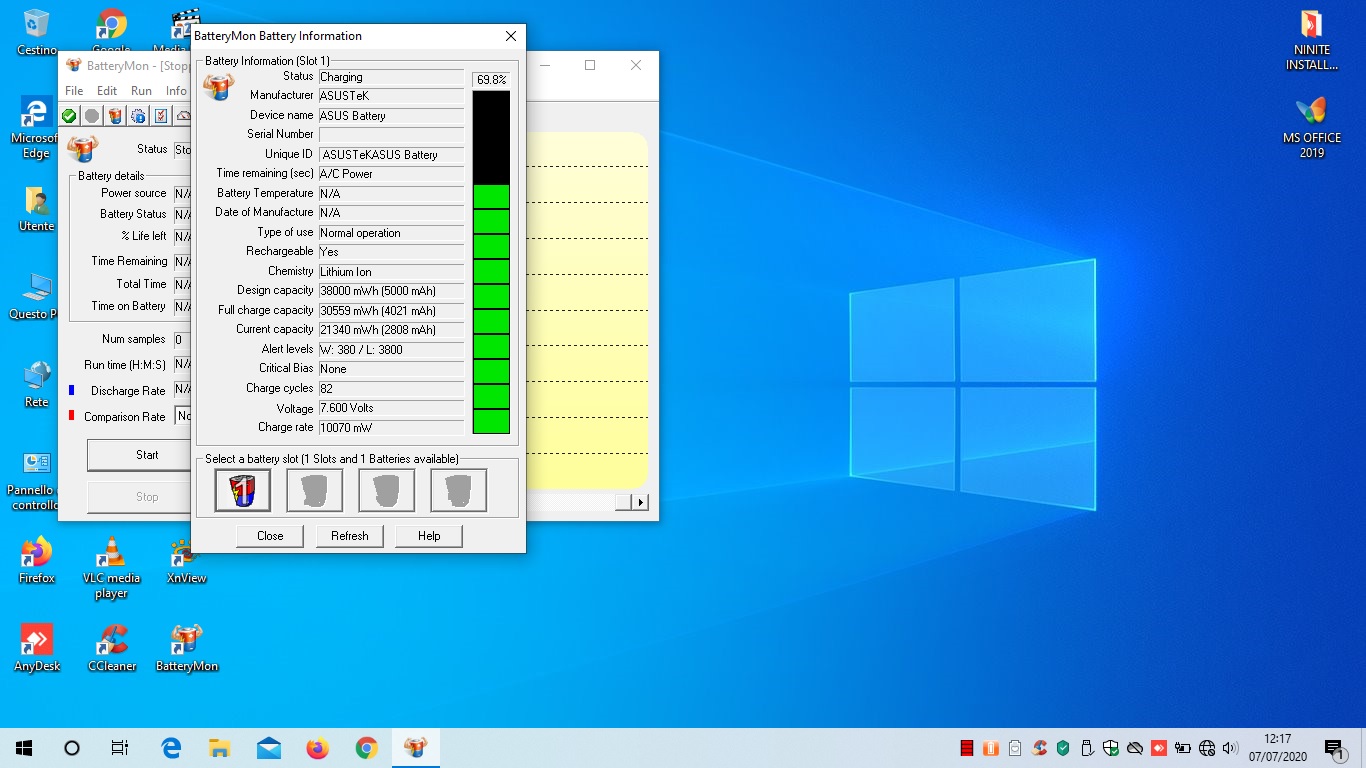Click the Start button in BatteryMon window
1366x768 pixels.
tap(140, 455)
